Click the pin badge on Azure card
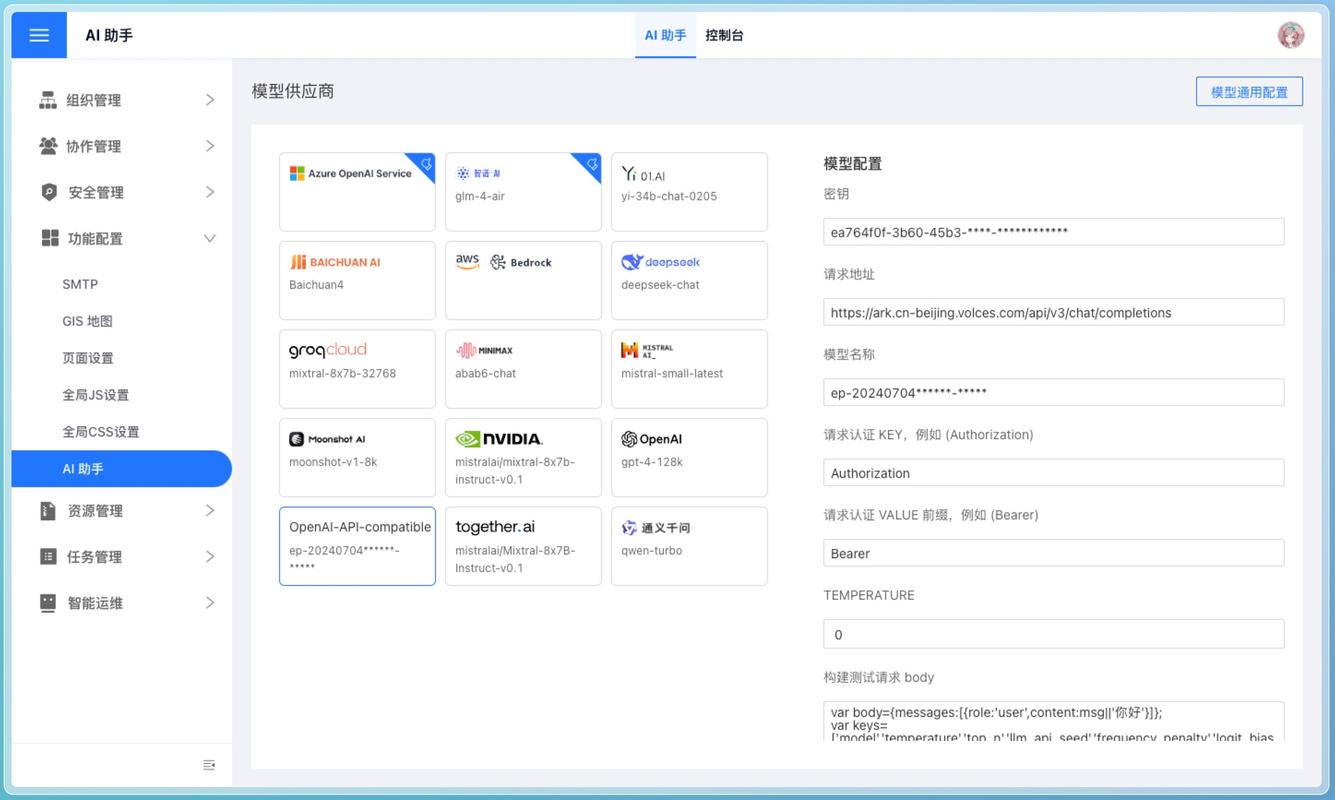Screen dimensions: 1335x800 (x=425, y=164)
